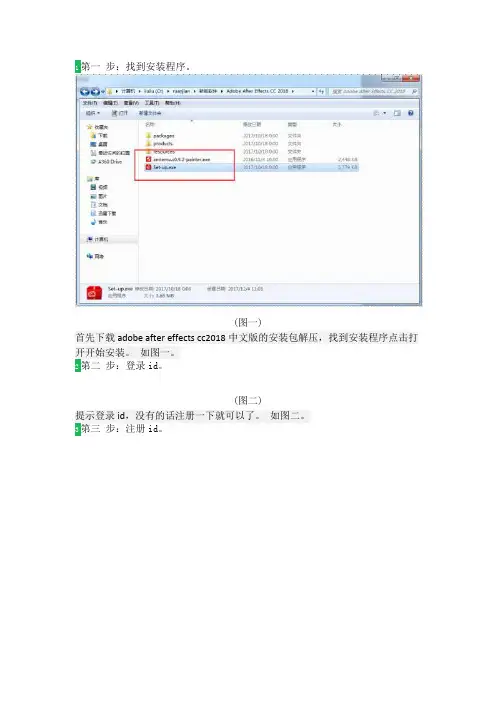Click the 新建文件夹 toolbar button

click(150, 113)
